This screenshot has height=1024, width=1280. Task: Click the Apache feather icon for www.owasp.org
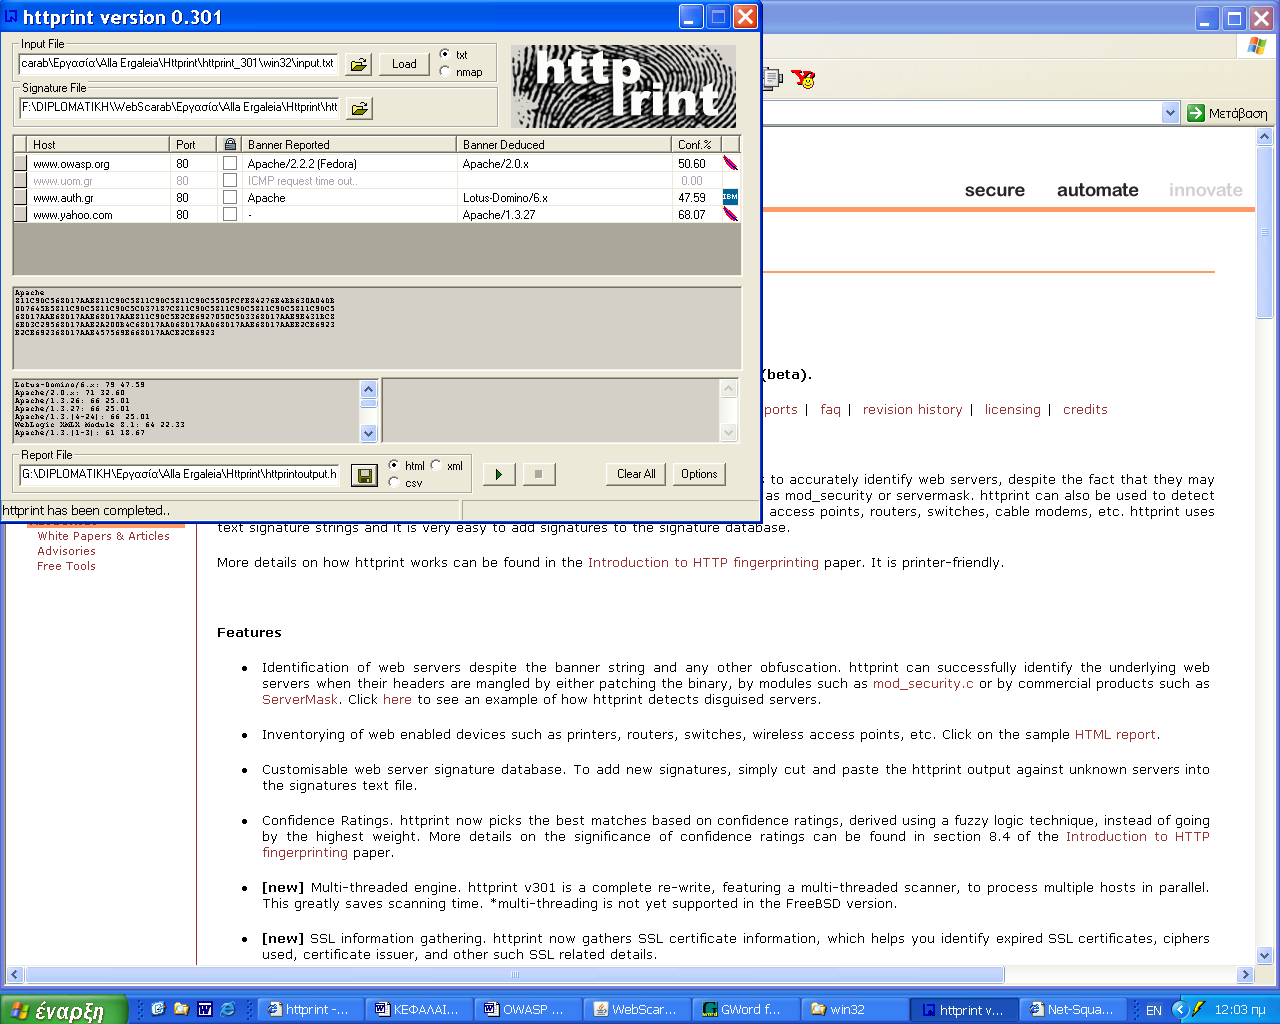pos(730,163)
